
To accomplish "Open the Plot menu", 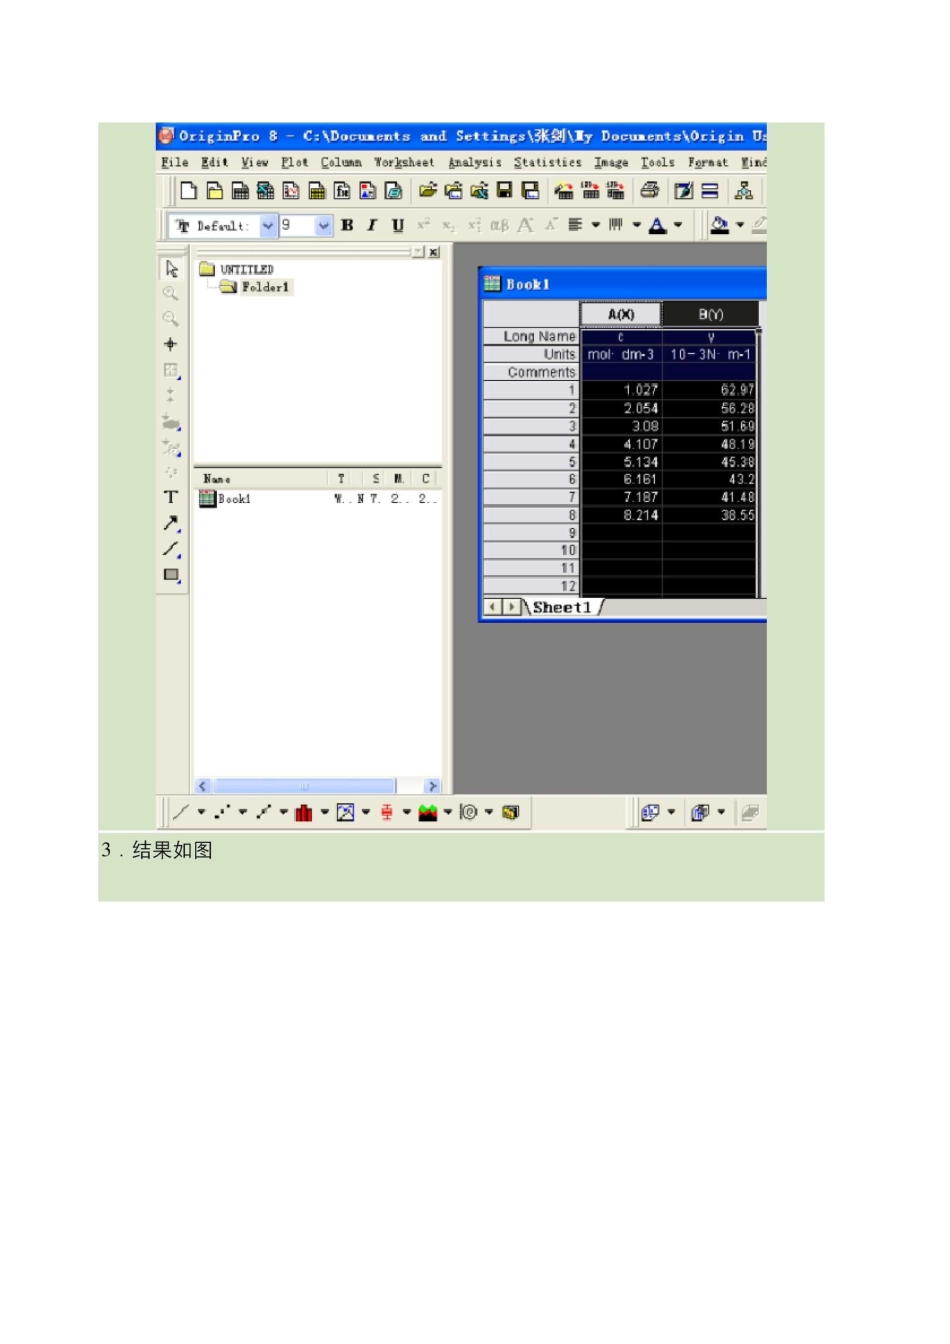I will (x=294, y=162).
